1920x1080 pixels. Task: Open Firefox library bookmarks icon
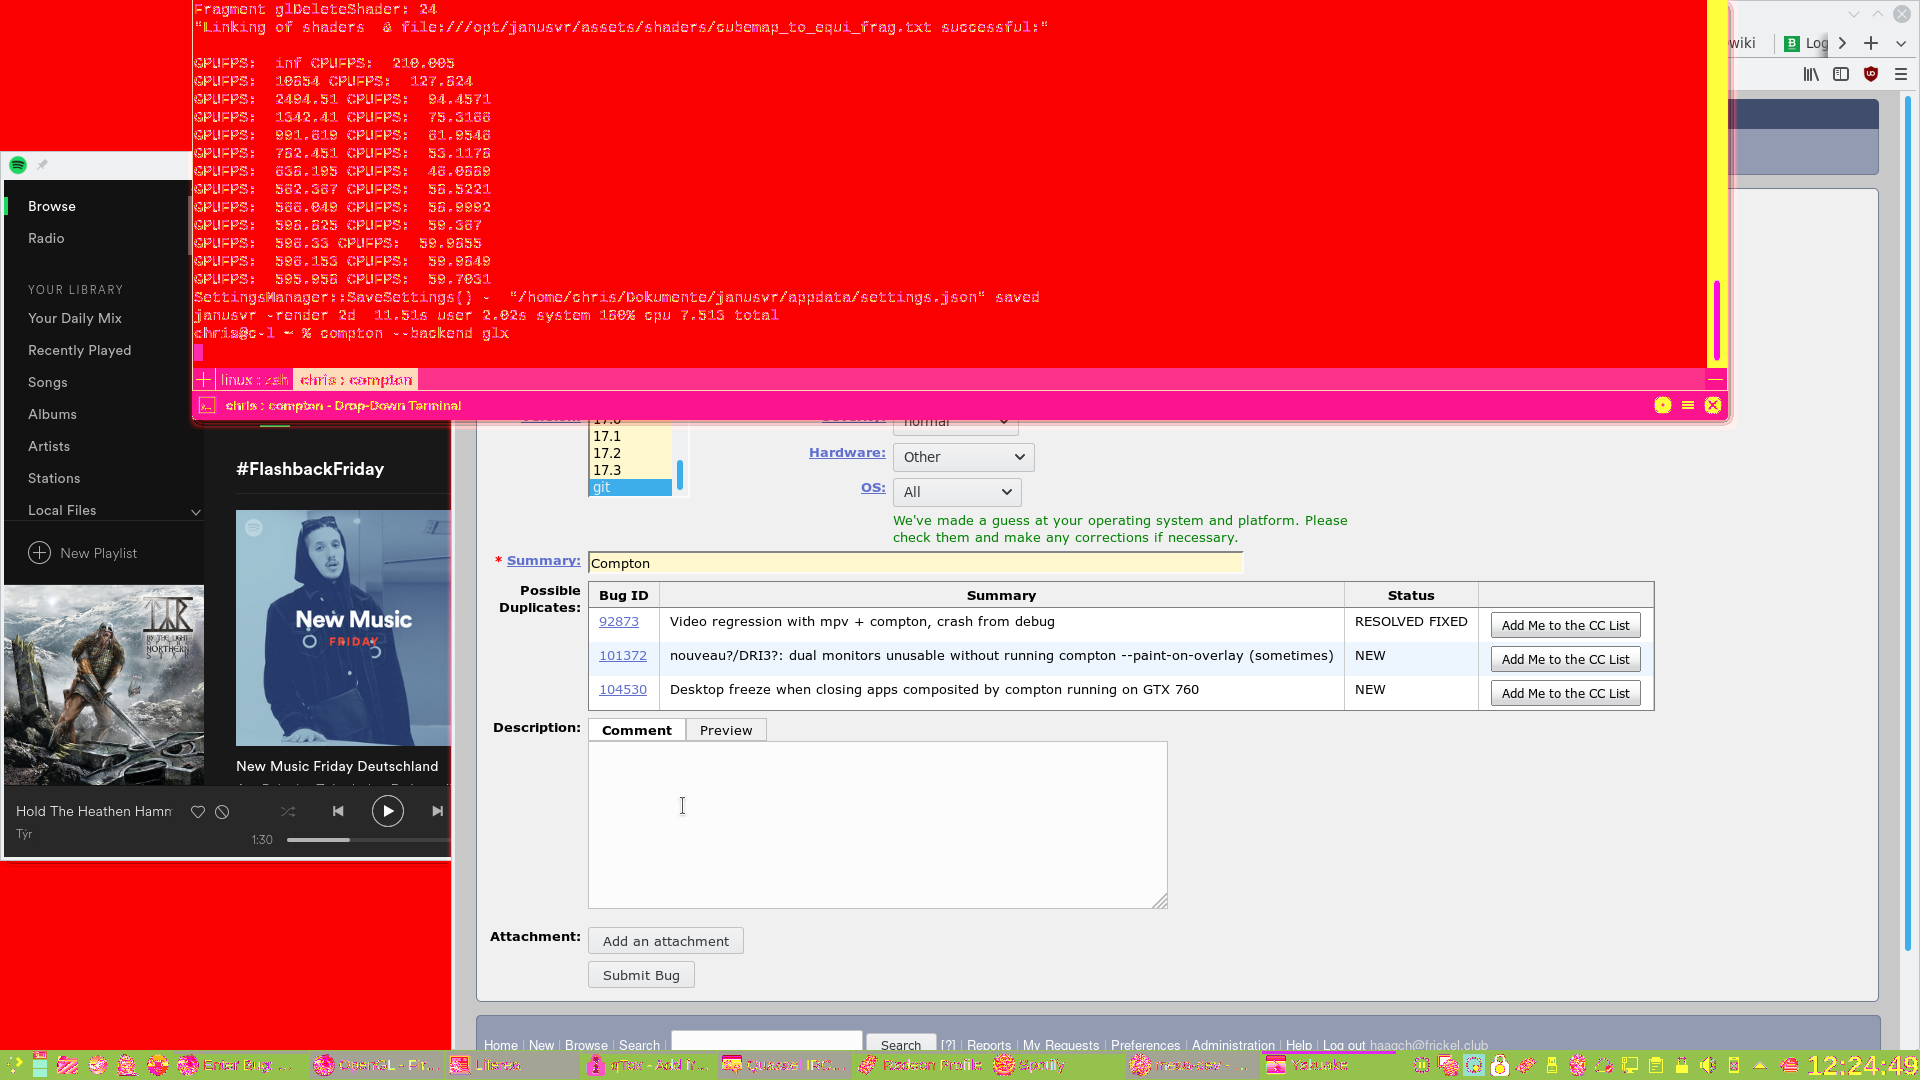tap(1811, 74)
